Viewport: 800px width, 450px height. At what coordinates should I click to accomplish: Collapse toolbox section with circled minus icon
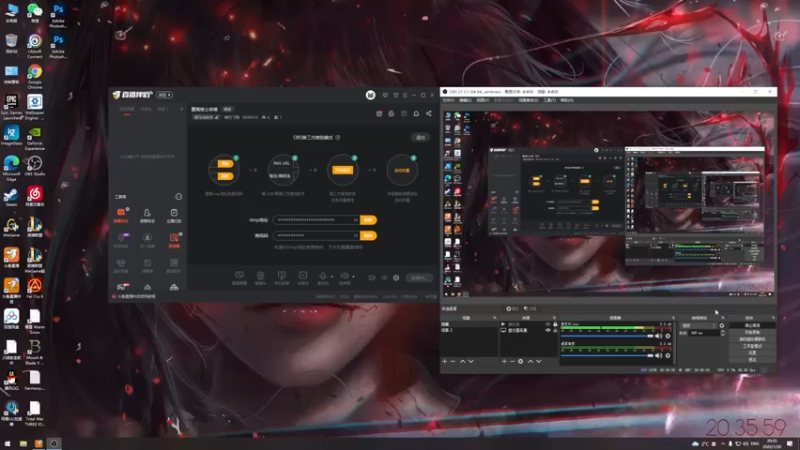click(179, 196)
